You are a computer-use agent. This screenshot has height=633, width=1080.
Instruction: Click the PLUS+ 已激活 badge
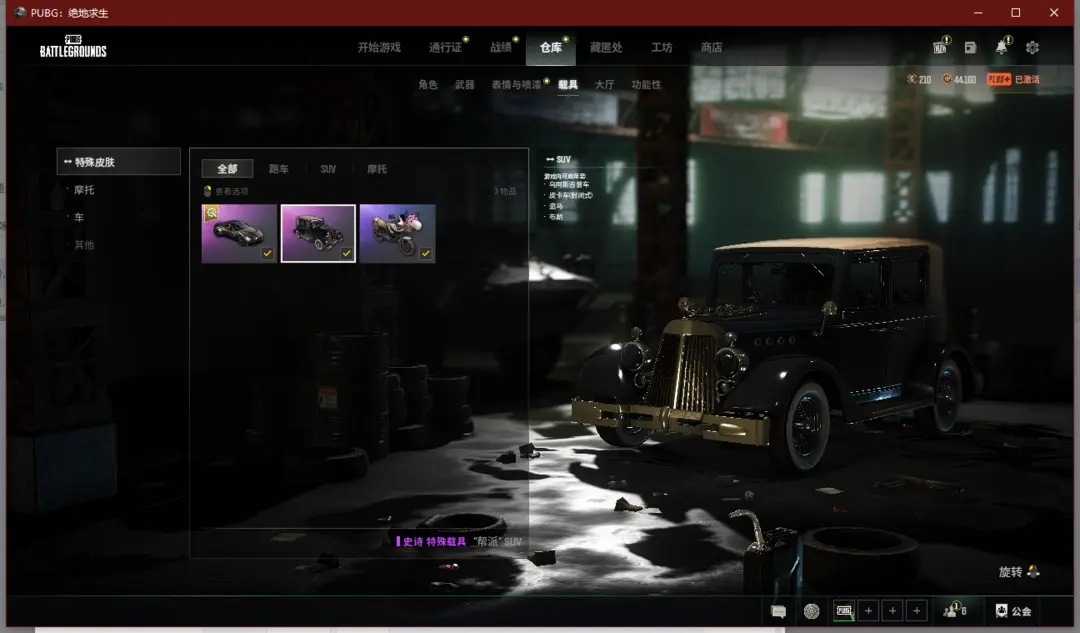click(x=1013, y=79)
